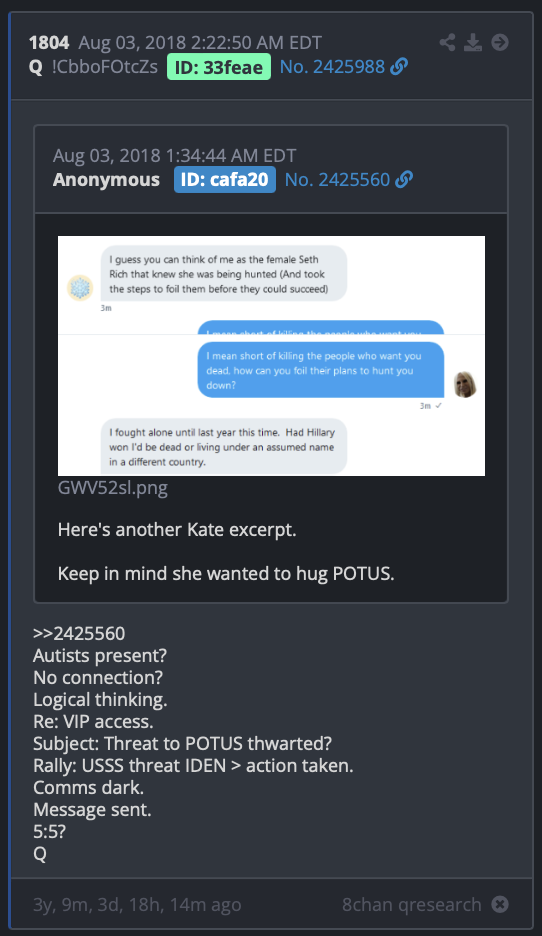
Task: Click the Anonymous poster name
Action: (106, 180)
